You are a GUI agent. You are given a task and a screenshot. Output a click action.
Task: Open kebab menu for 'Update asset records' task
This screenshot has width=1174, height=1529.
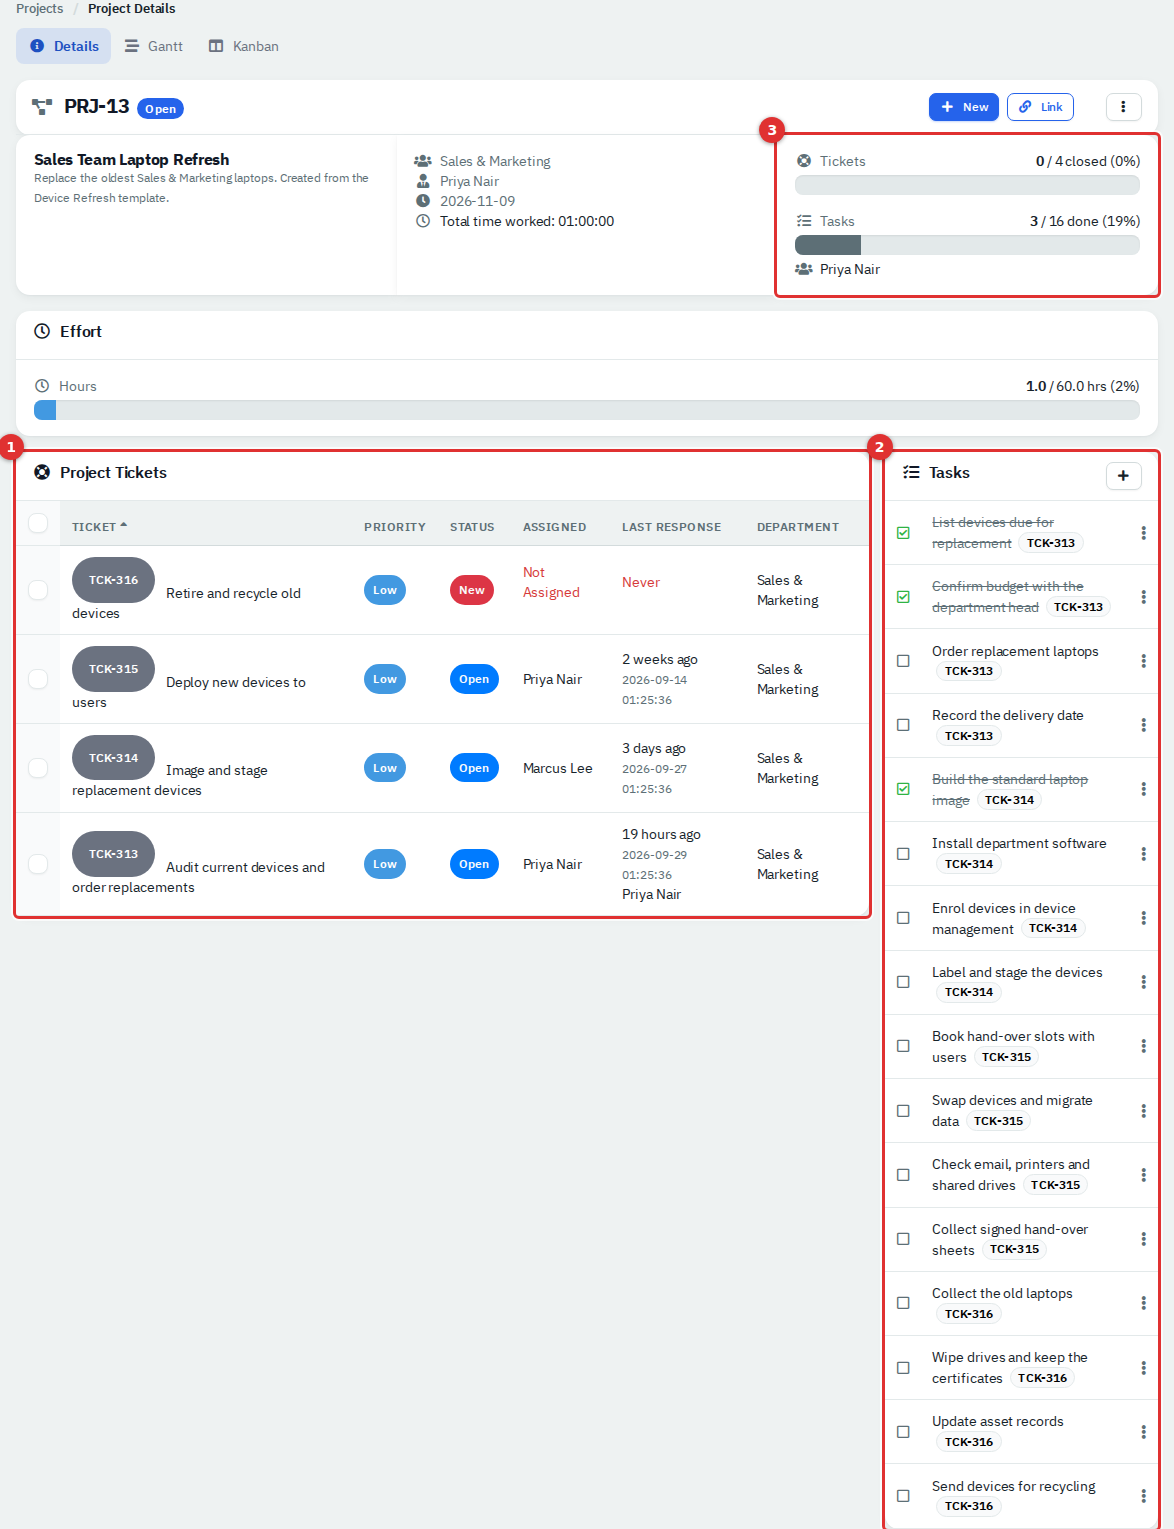coord(1143,1432)
